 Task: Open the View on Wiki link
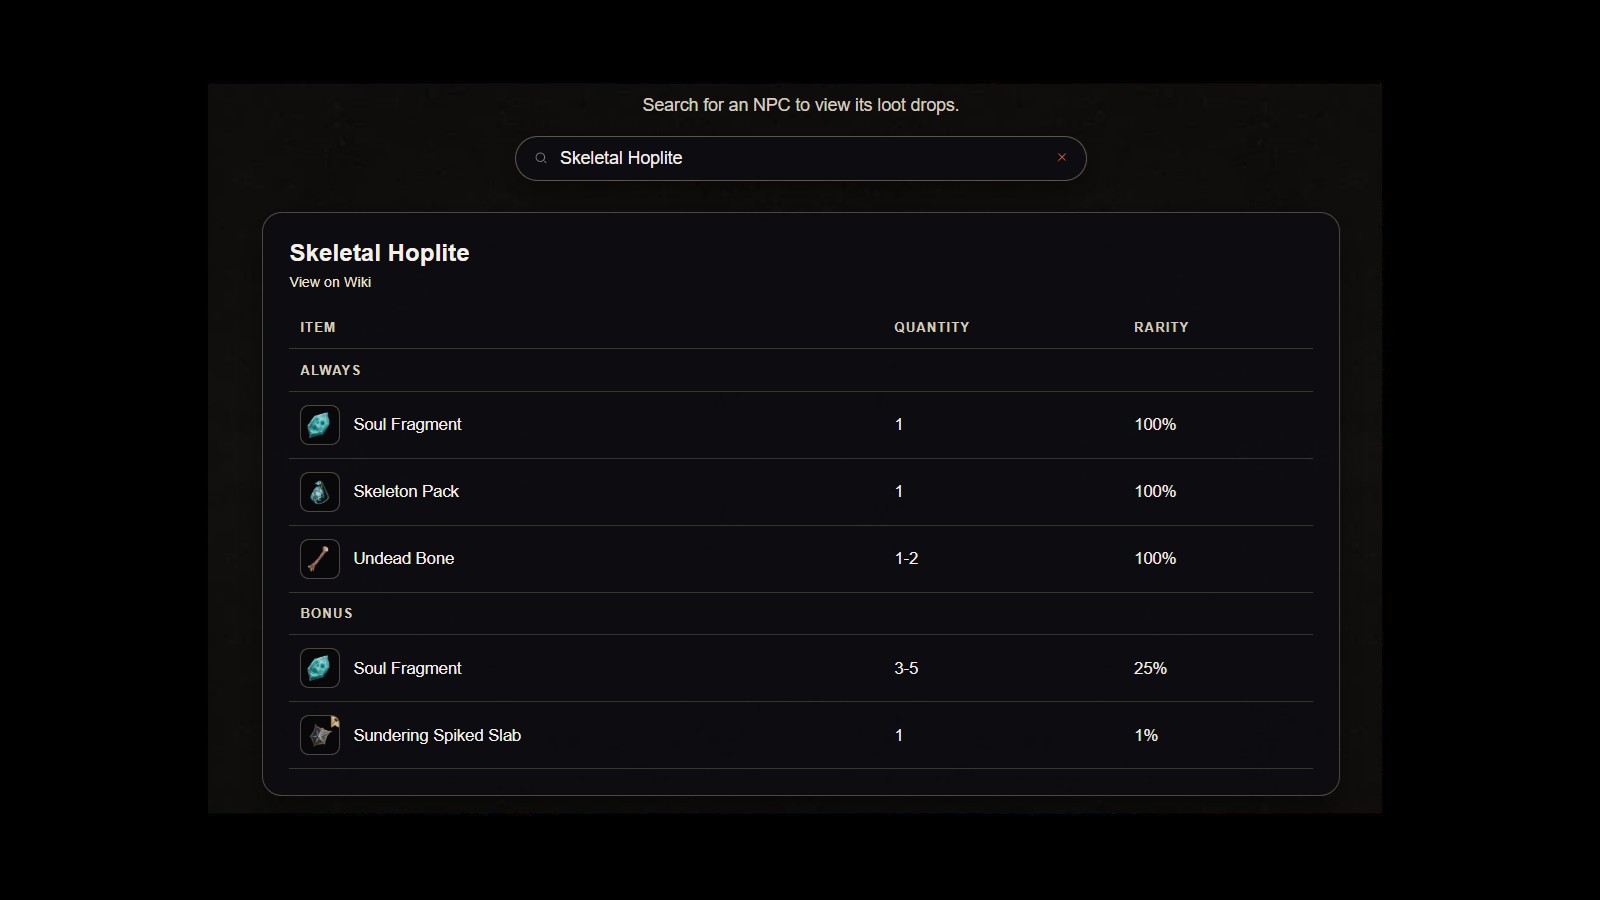coord(330,282)
